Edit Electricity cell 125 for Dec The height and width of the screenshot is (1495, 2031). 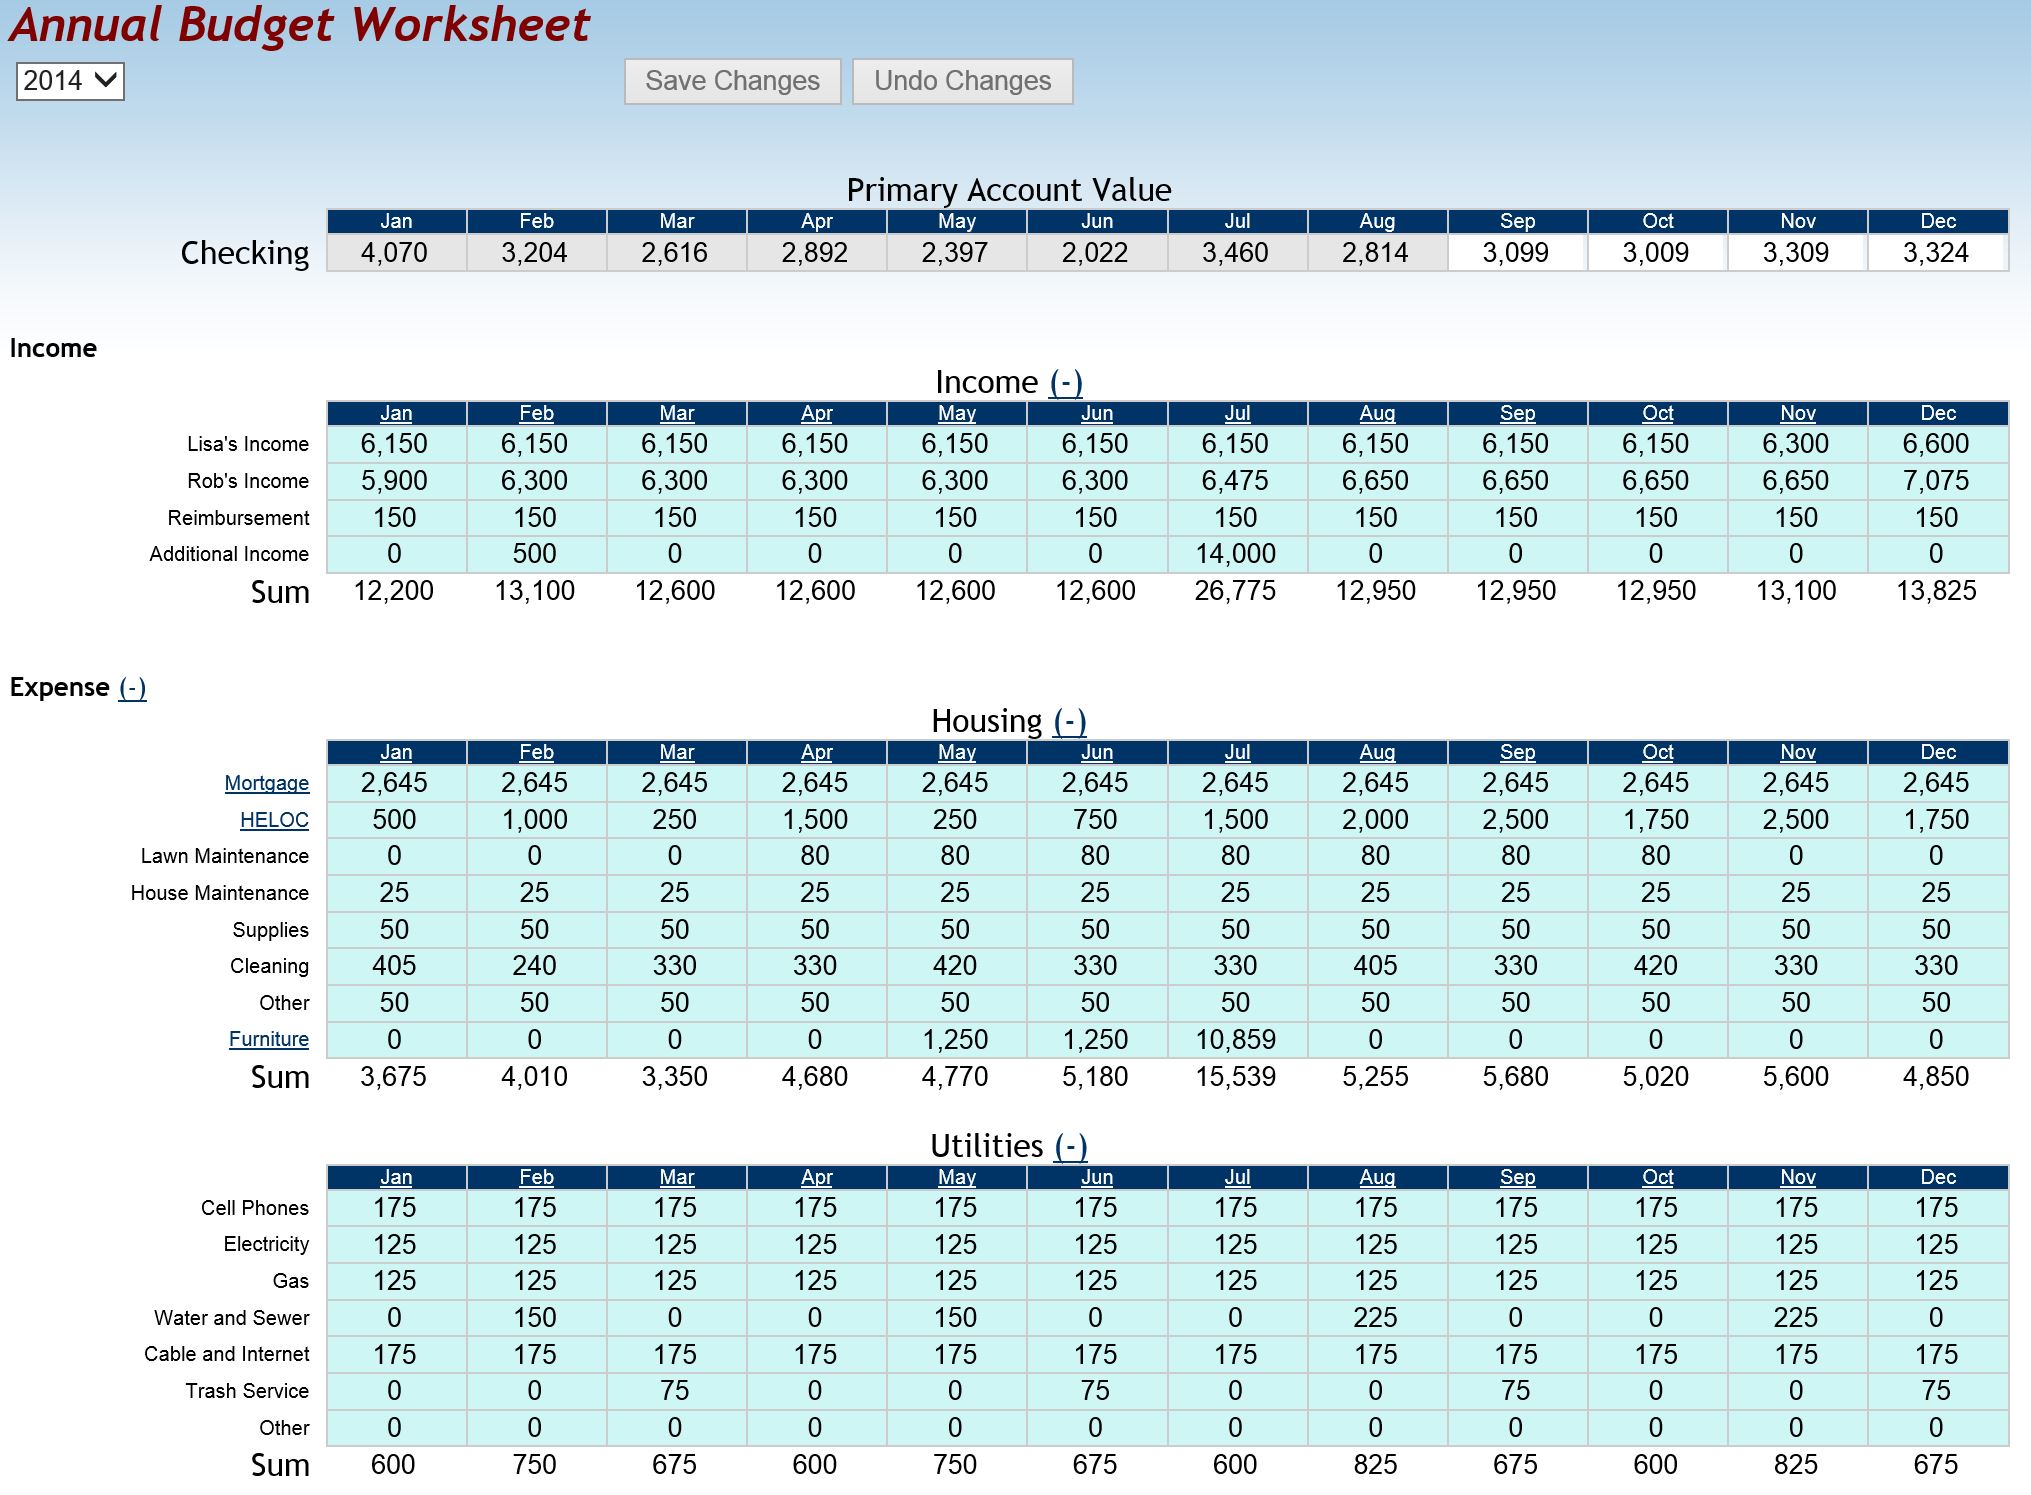tap(1937, 1245)
